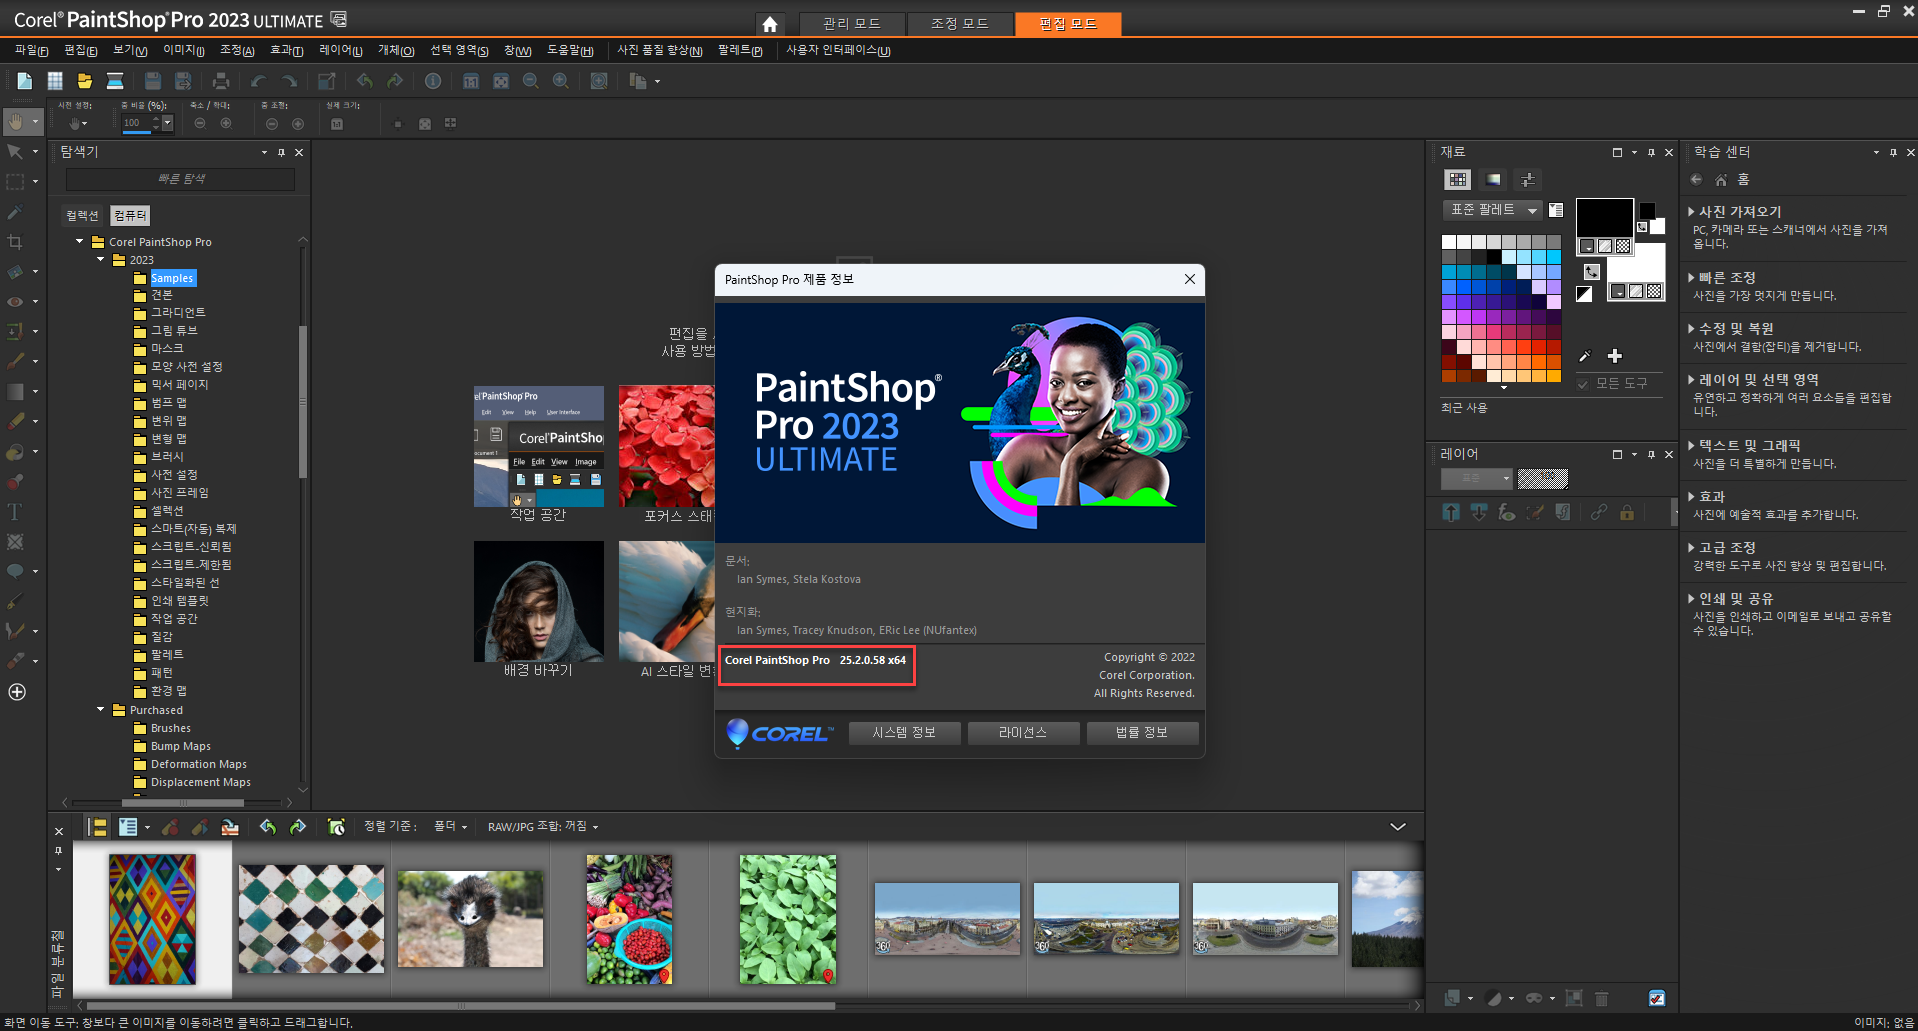The width and height of the screenshot is (1918, 1031).
Task: Open the 레이어 menu
Action: (340, 50)
